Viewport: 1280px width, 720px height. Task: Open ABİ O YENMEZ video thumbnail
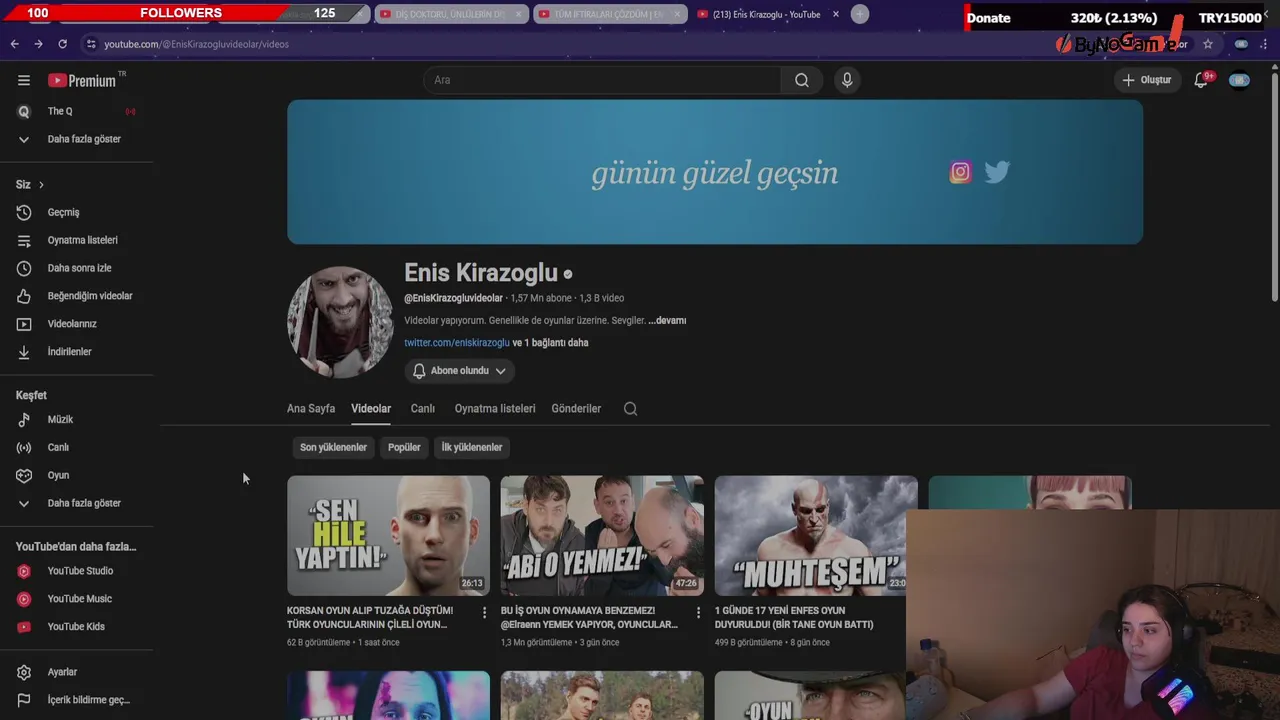[602, 536]
